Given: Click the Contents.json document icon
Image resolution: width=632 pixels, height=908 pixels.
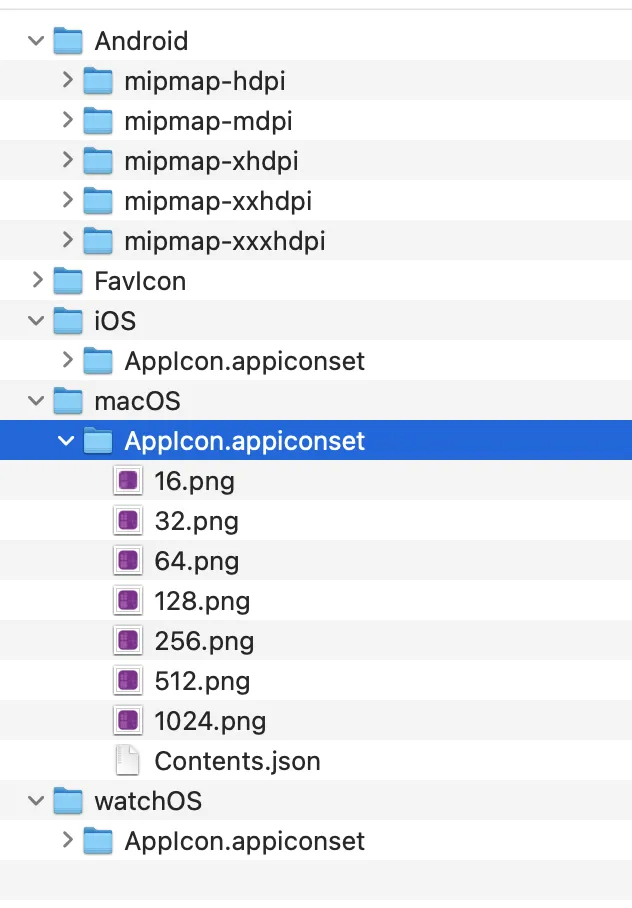Looking at the screenshot, I should (127, 761).
